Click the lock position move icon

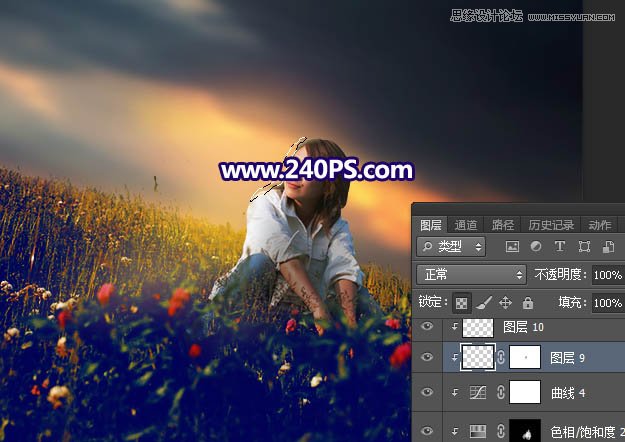[x=506, y=302]
